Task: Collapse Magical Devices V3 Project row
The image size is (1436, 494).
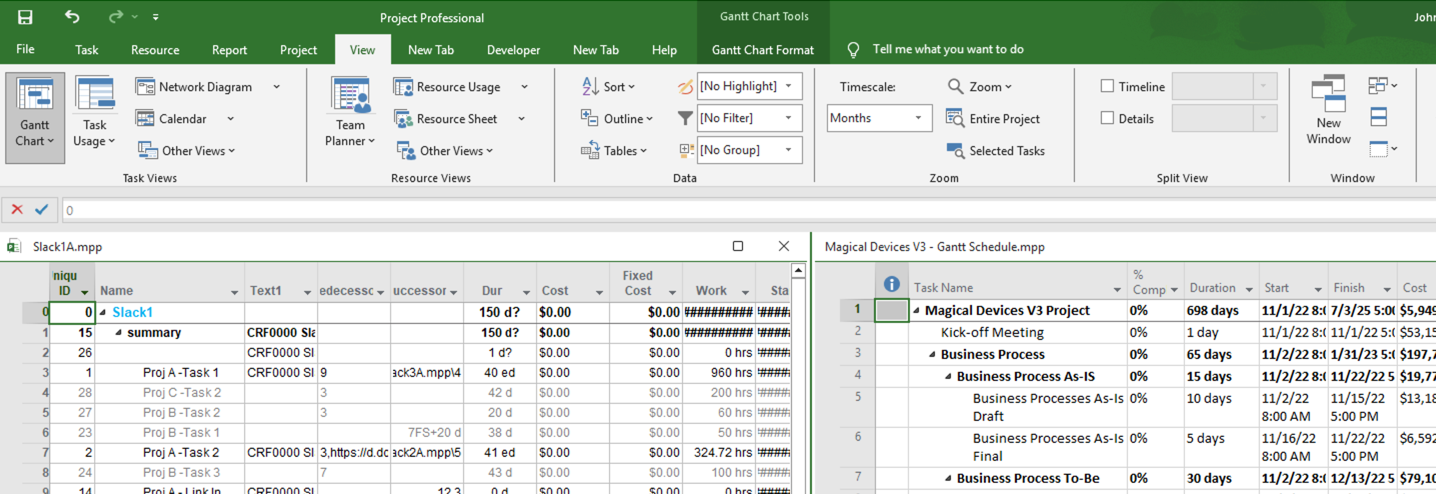Action: tap(917, 311)
